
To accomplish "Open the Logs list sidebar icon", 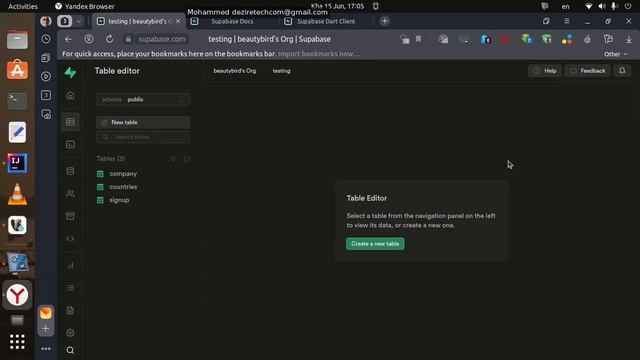I will pyautogui.click(x=70, y=288).
